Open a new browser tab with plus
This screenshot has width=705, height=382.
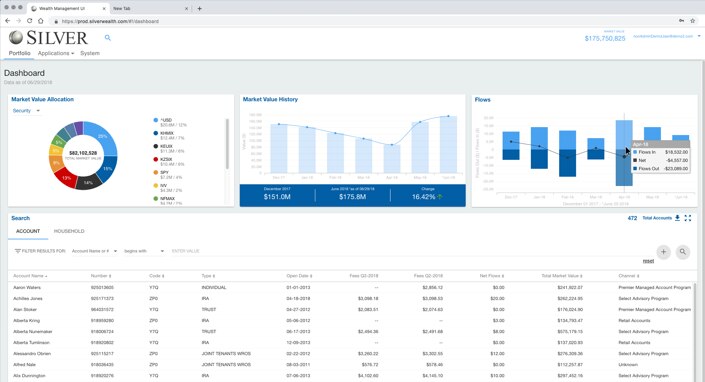pyautogui.click(x=199, y=8)
